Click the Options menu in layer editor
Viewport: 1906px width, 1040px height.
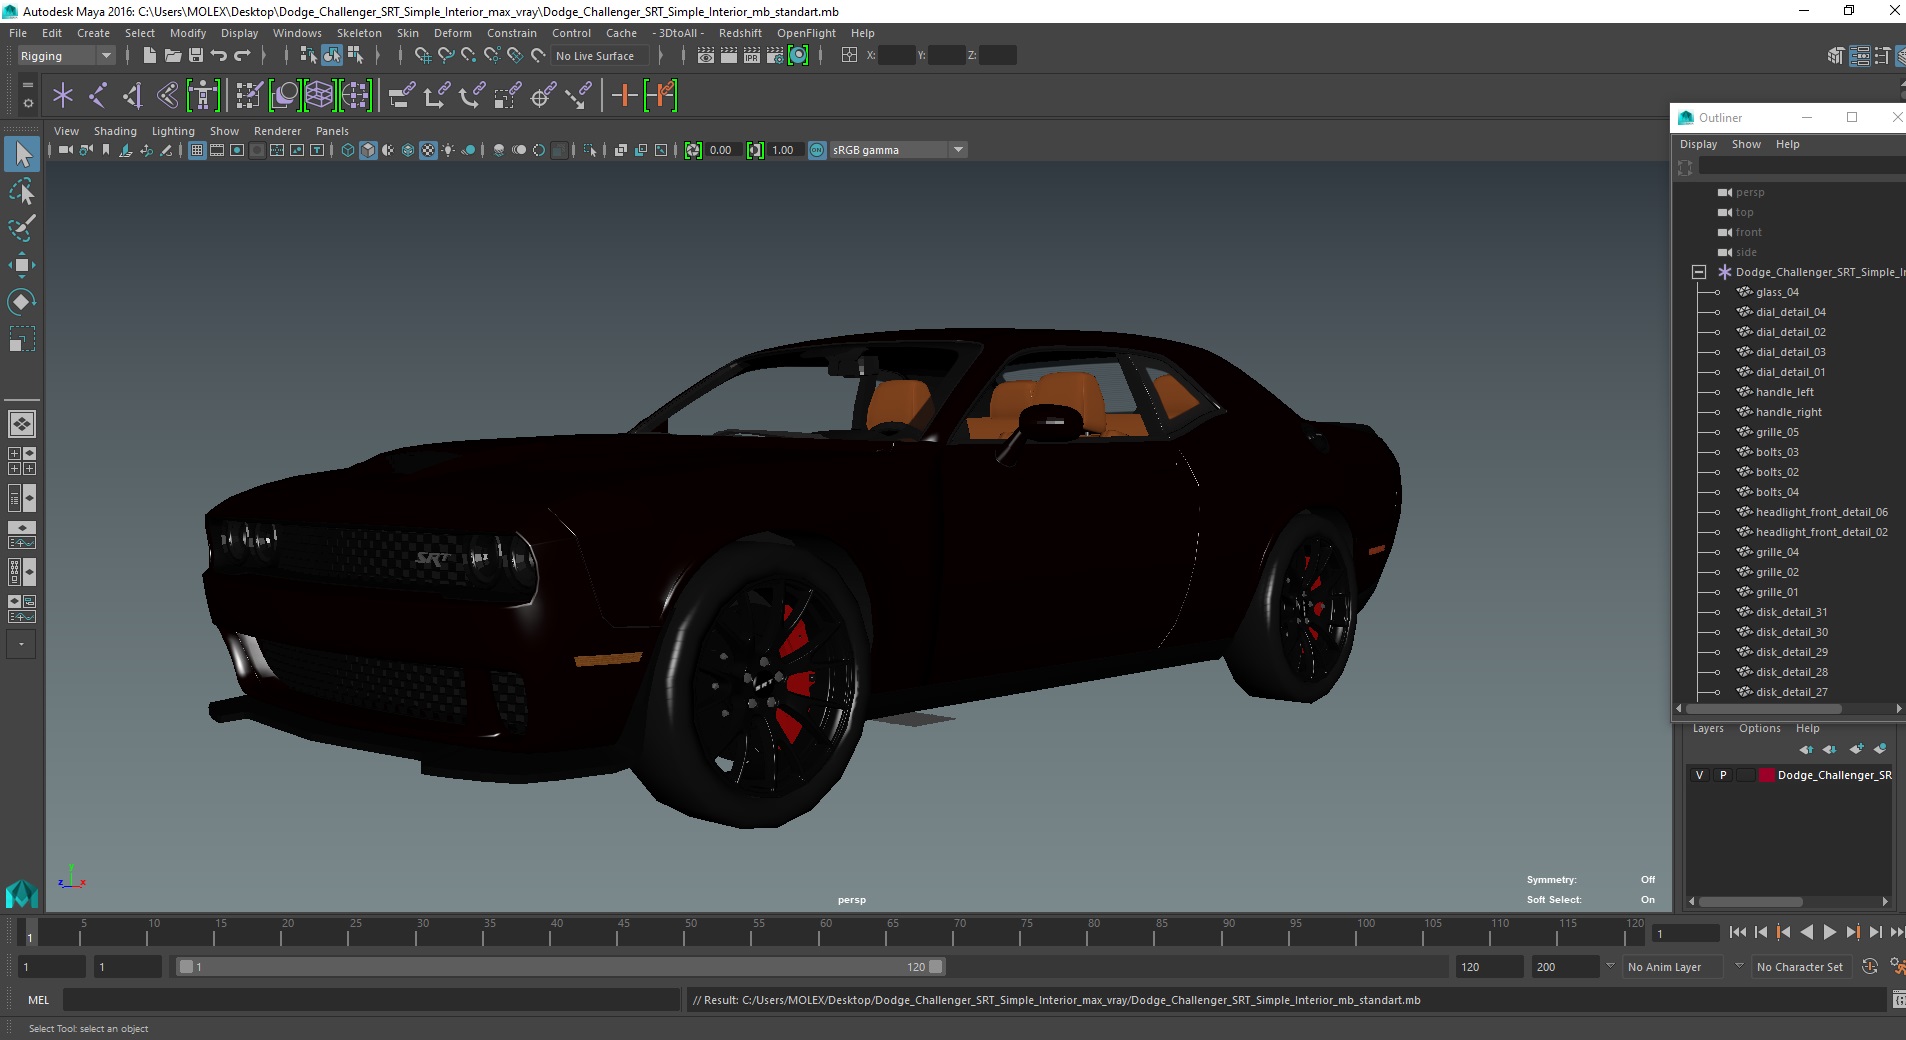coord(1759,728)
